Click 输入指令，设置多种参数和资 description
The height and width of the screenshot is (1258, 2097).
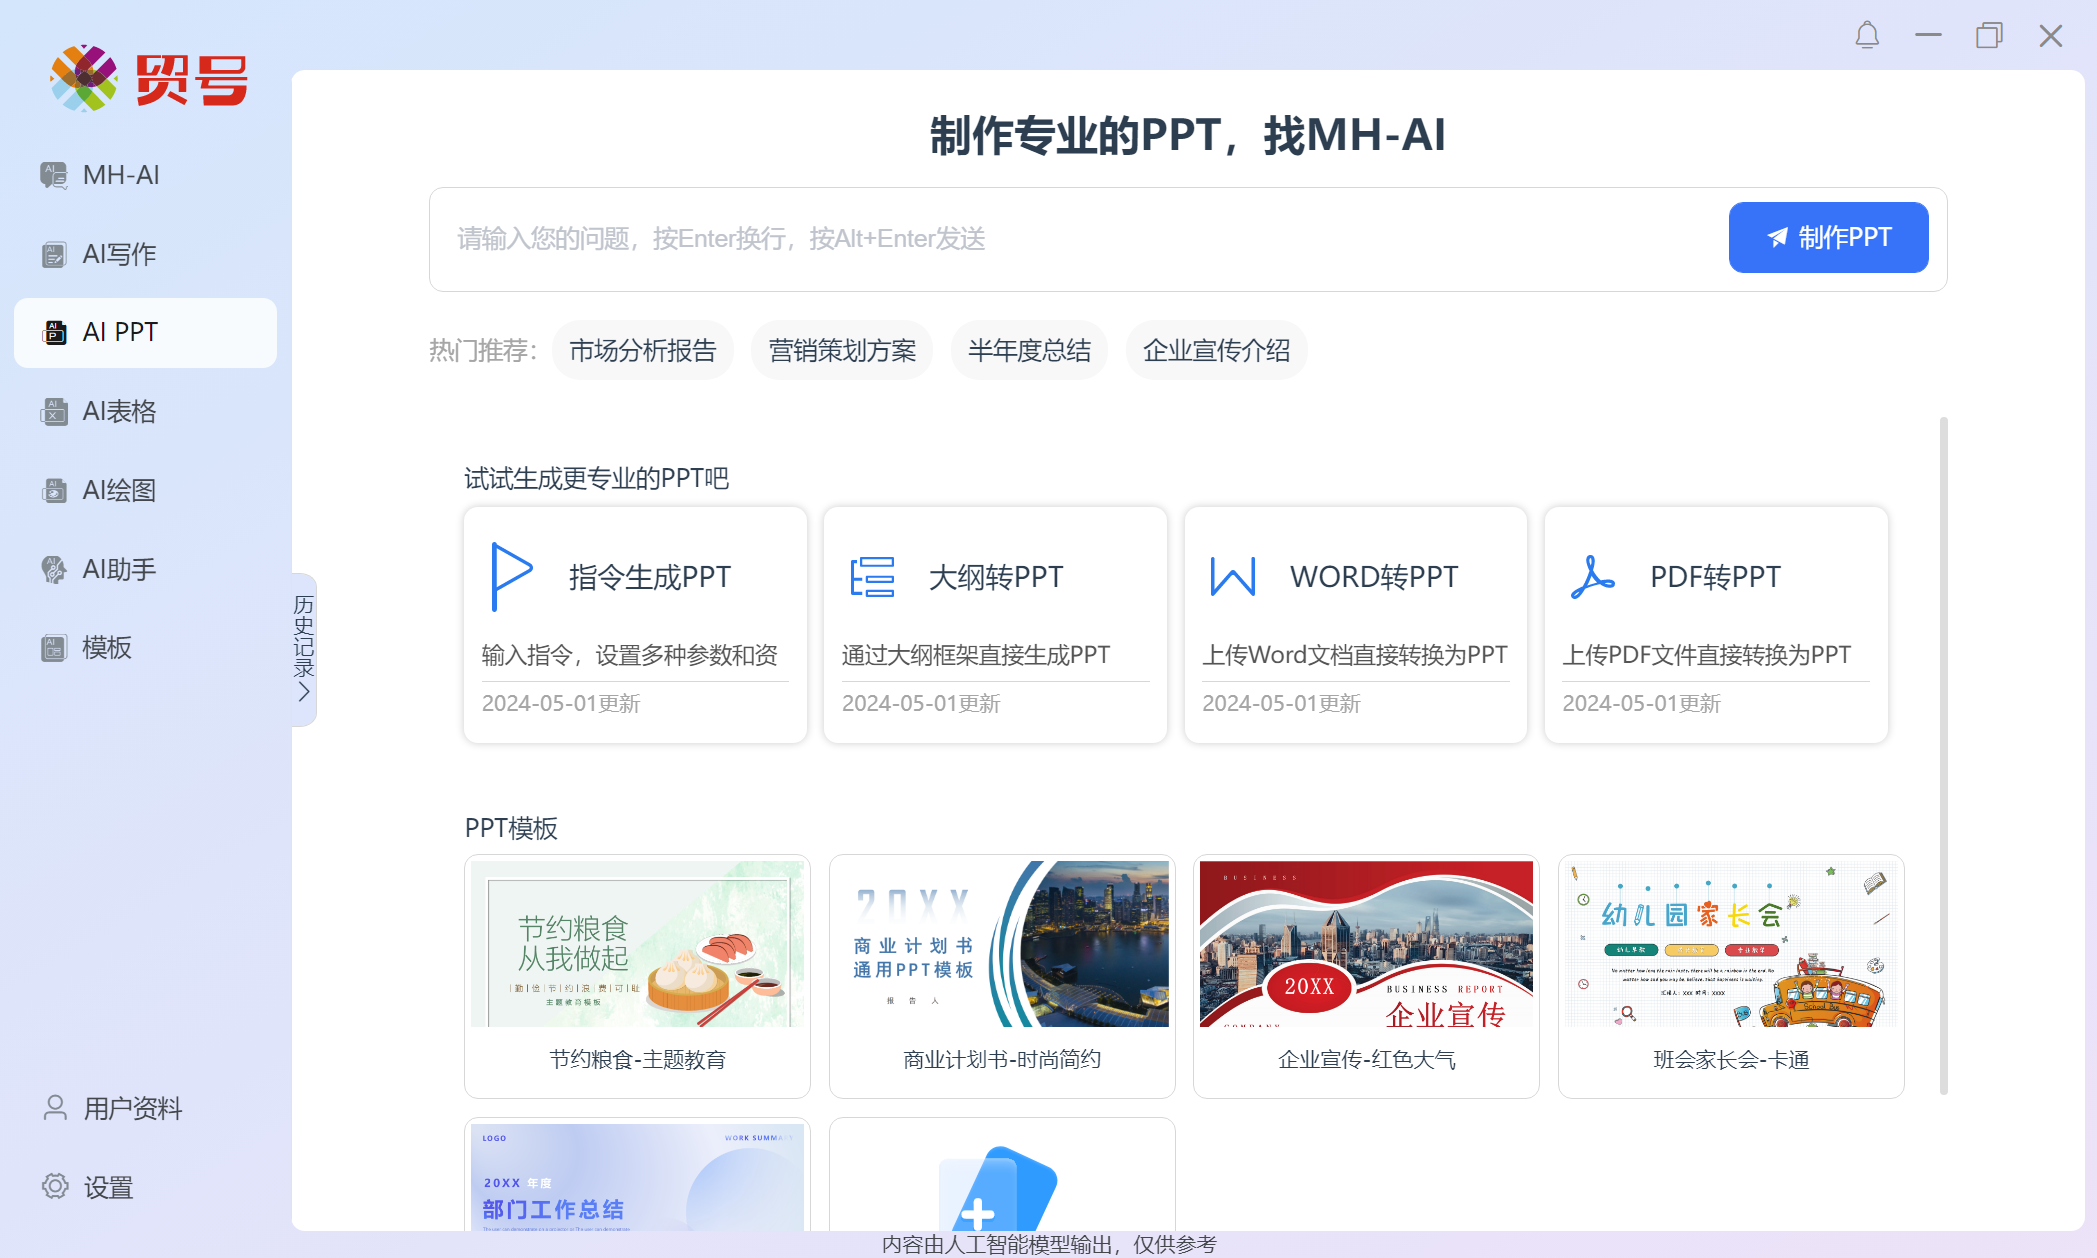coord(630,655)
